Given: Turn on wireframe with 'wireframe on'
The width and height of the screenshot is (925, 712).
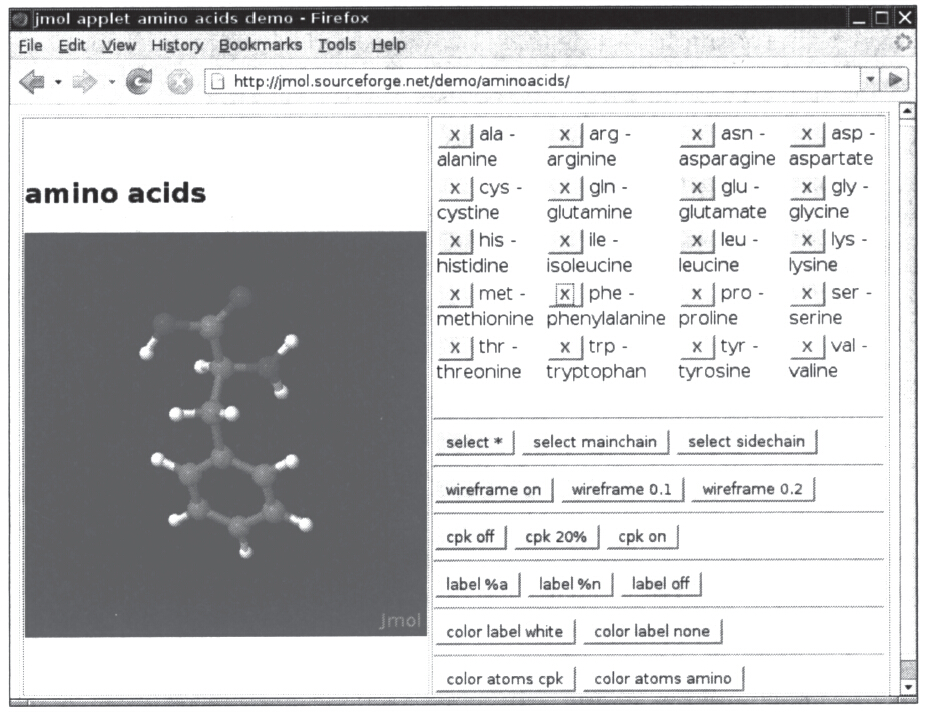Looking at the screenshot, I should [x=494, y=490].
